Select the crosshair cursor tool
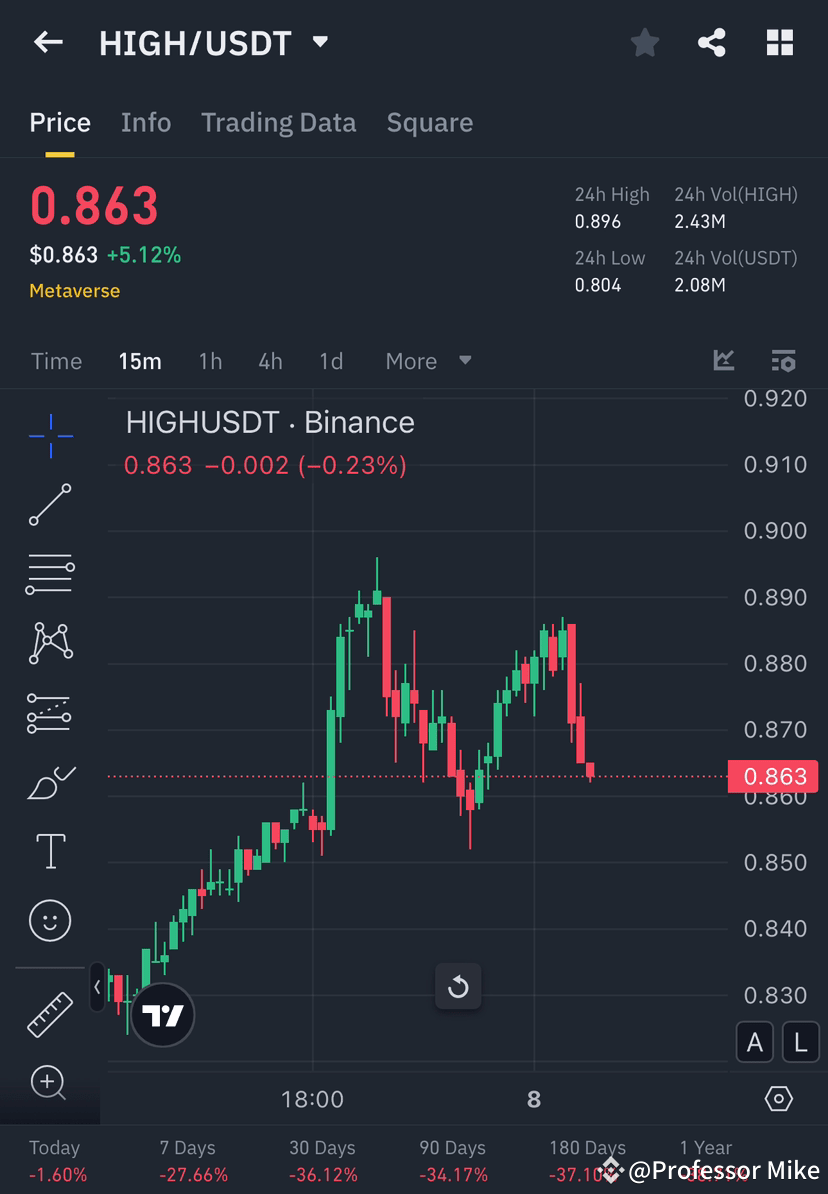Image resolution: width=828 pixels, height=1194 pixels. 50,435
